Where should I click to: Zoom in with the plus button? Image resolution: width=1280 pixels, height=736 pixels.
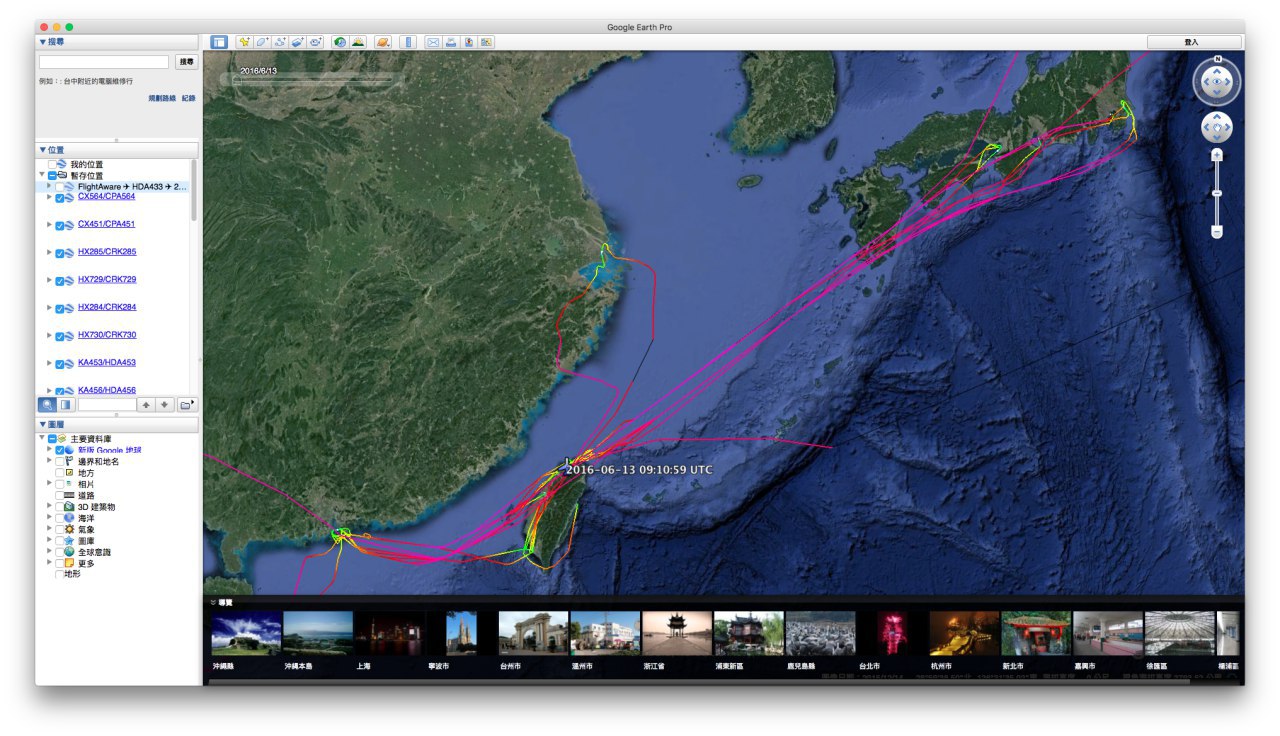coord(1217,155)
